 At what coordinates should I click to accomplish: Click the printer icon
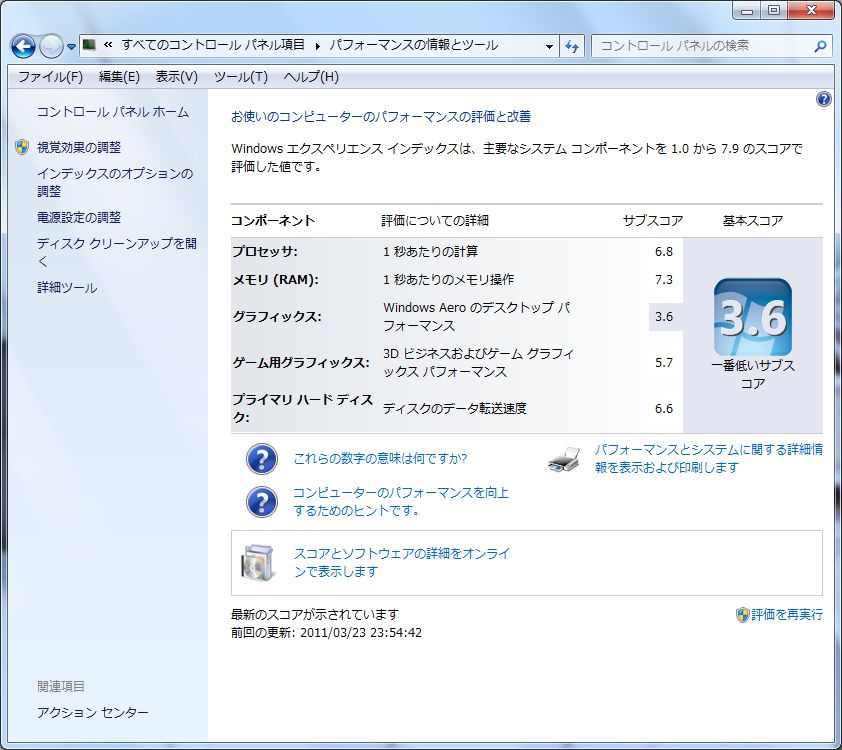click(x=564, y=459)
